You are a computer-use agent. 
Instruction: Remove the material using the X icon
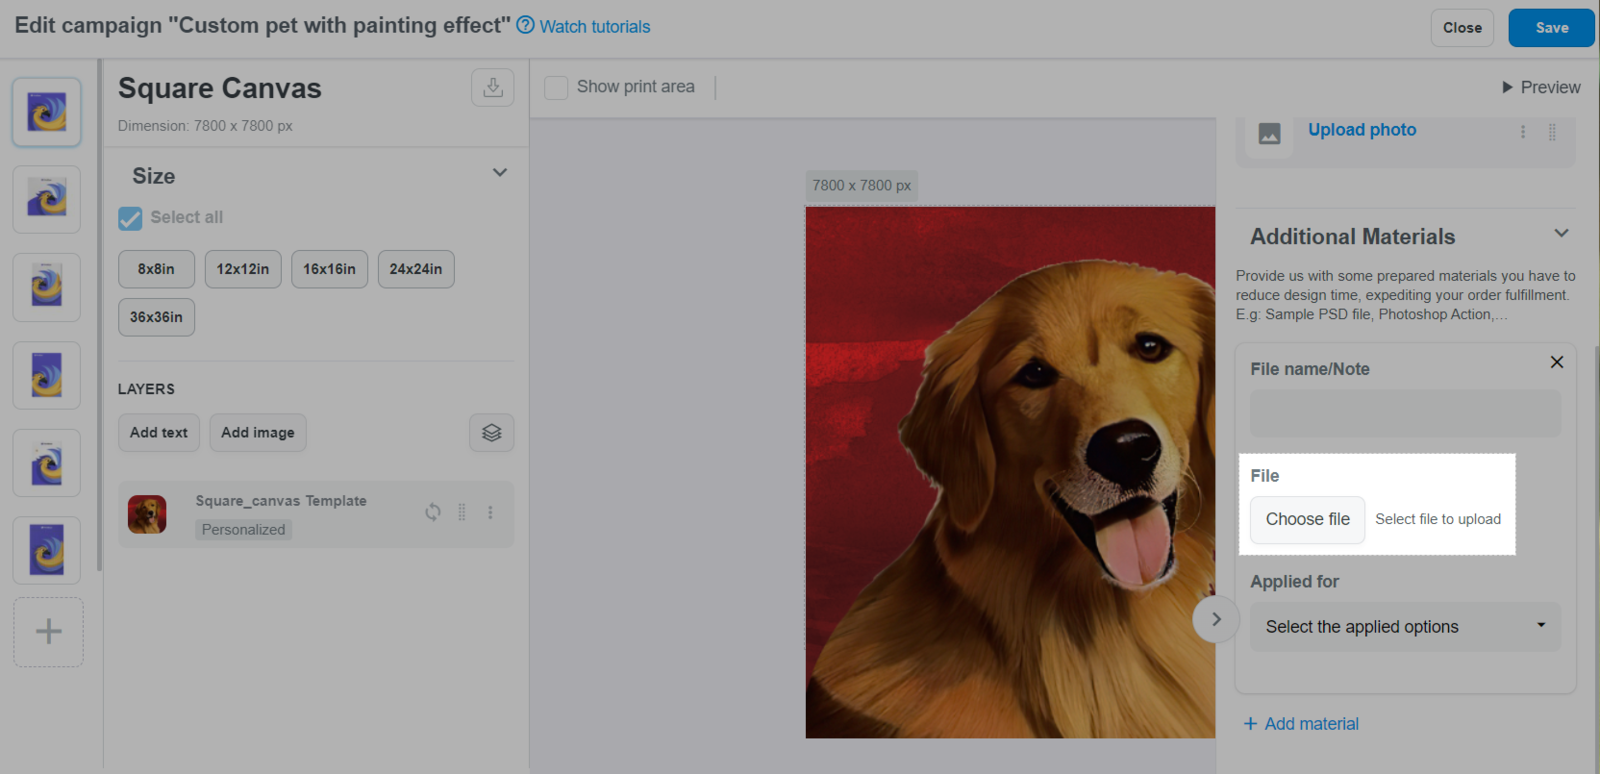coord(1557,362)
